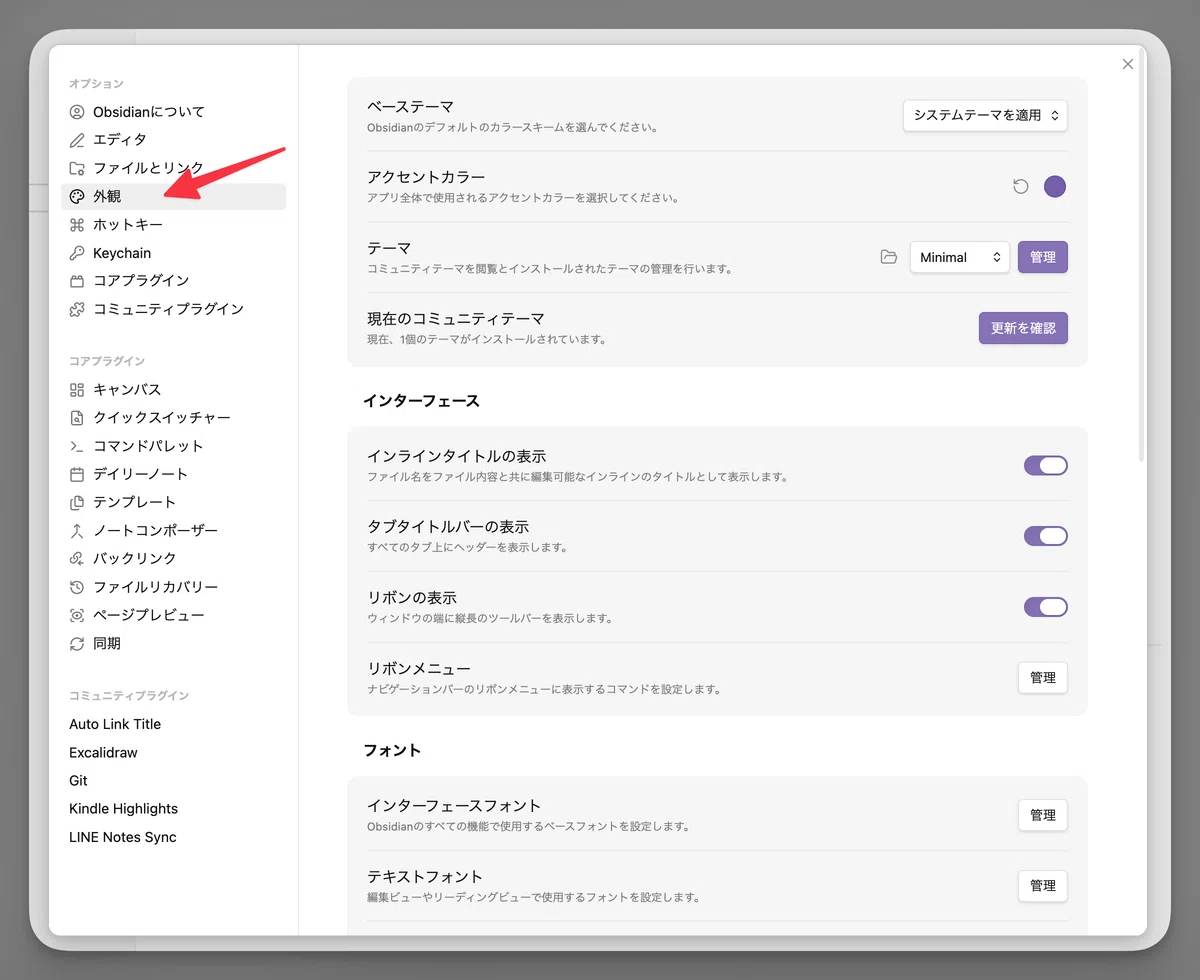Click the クイックスイッチャー file search icon

(x=77, y=418)
